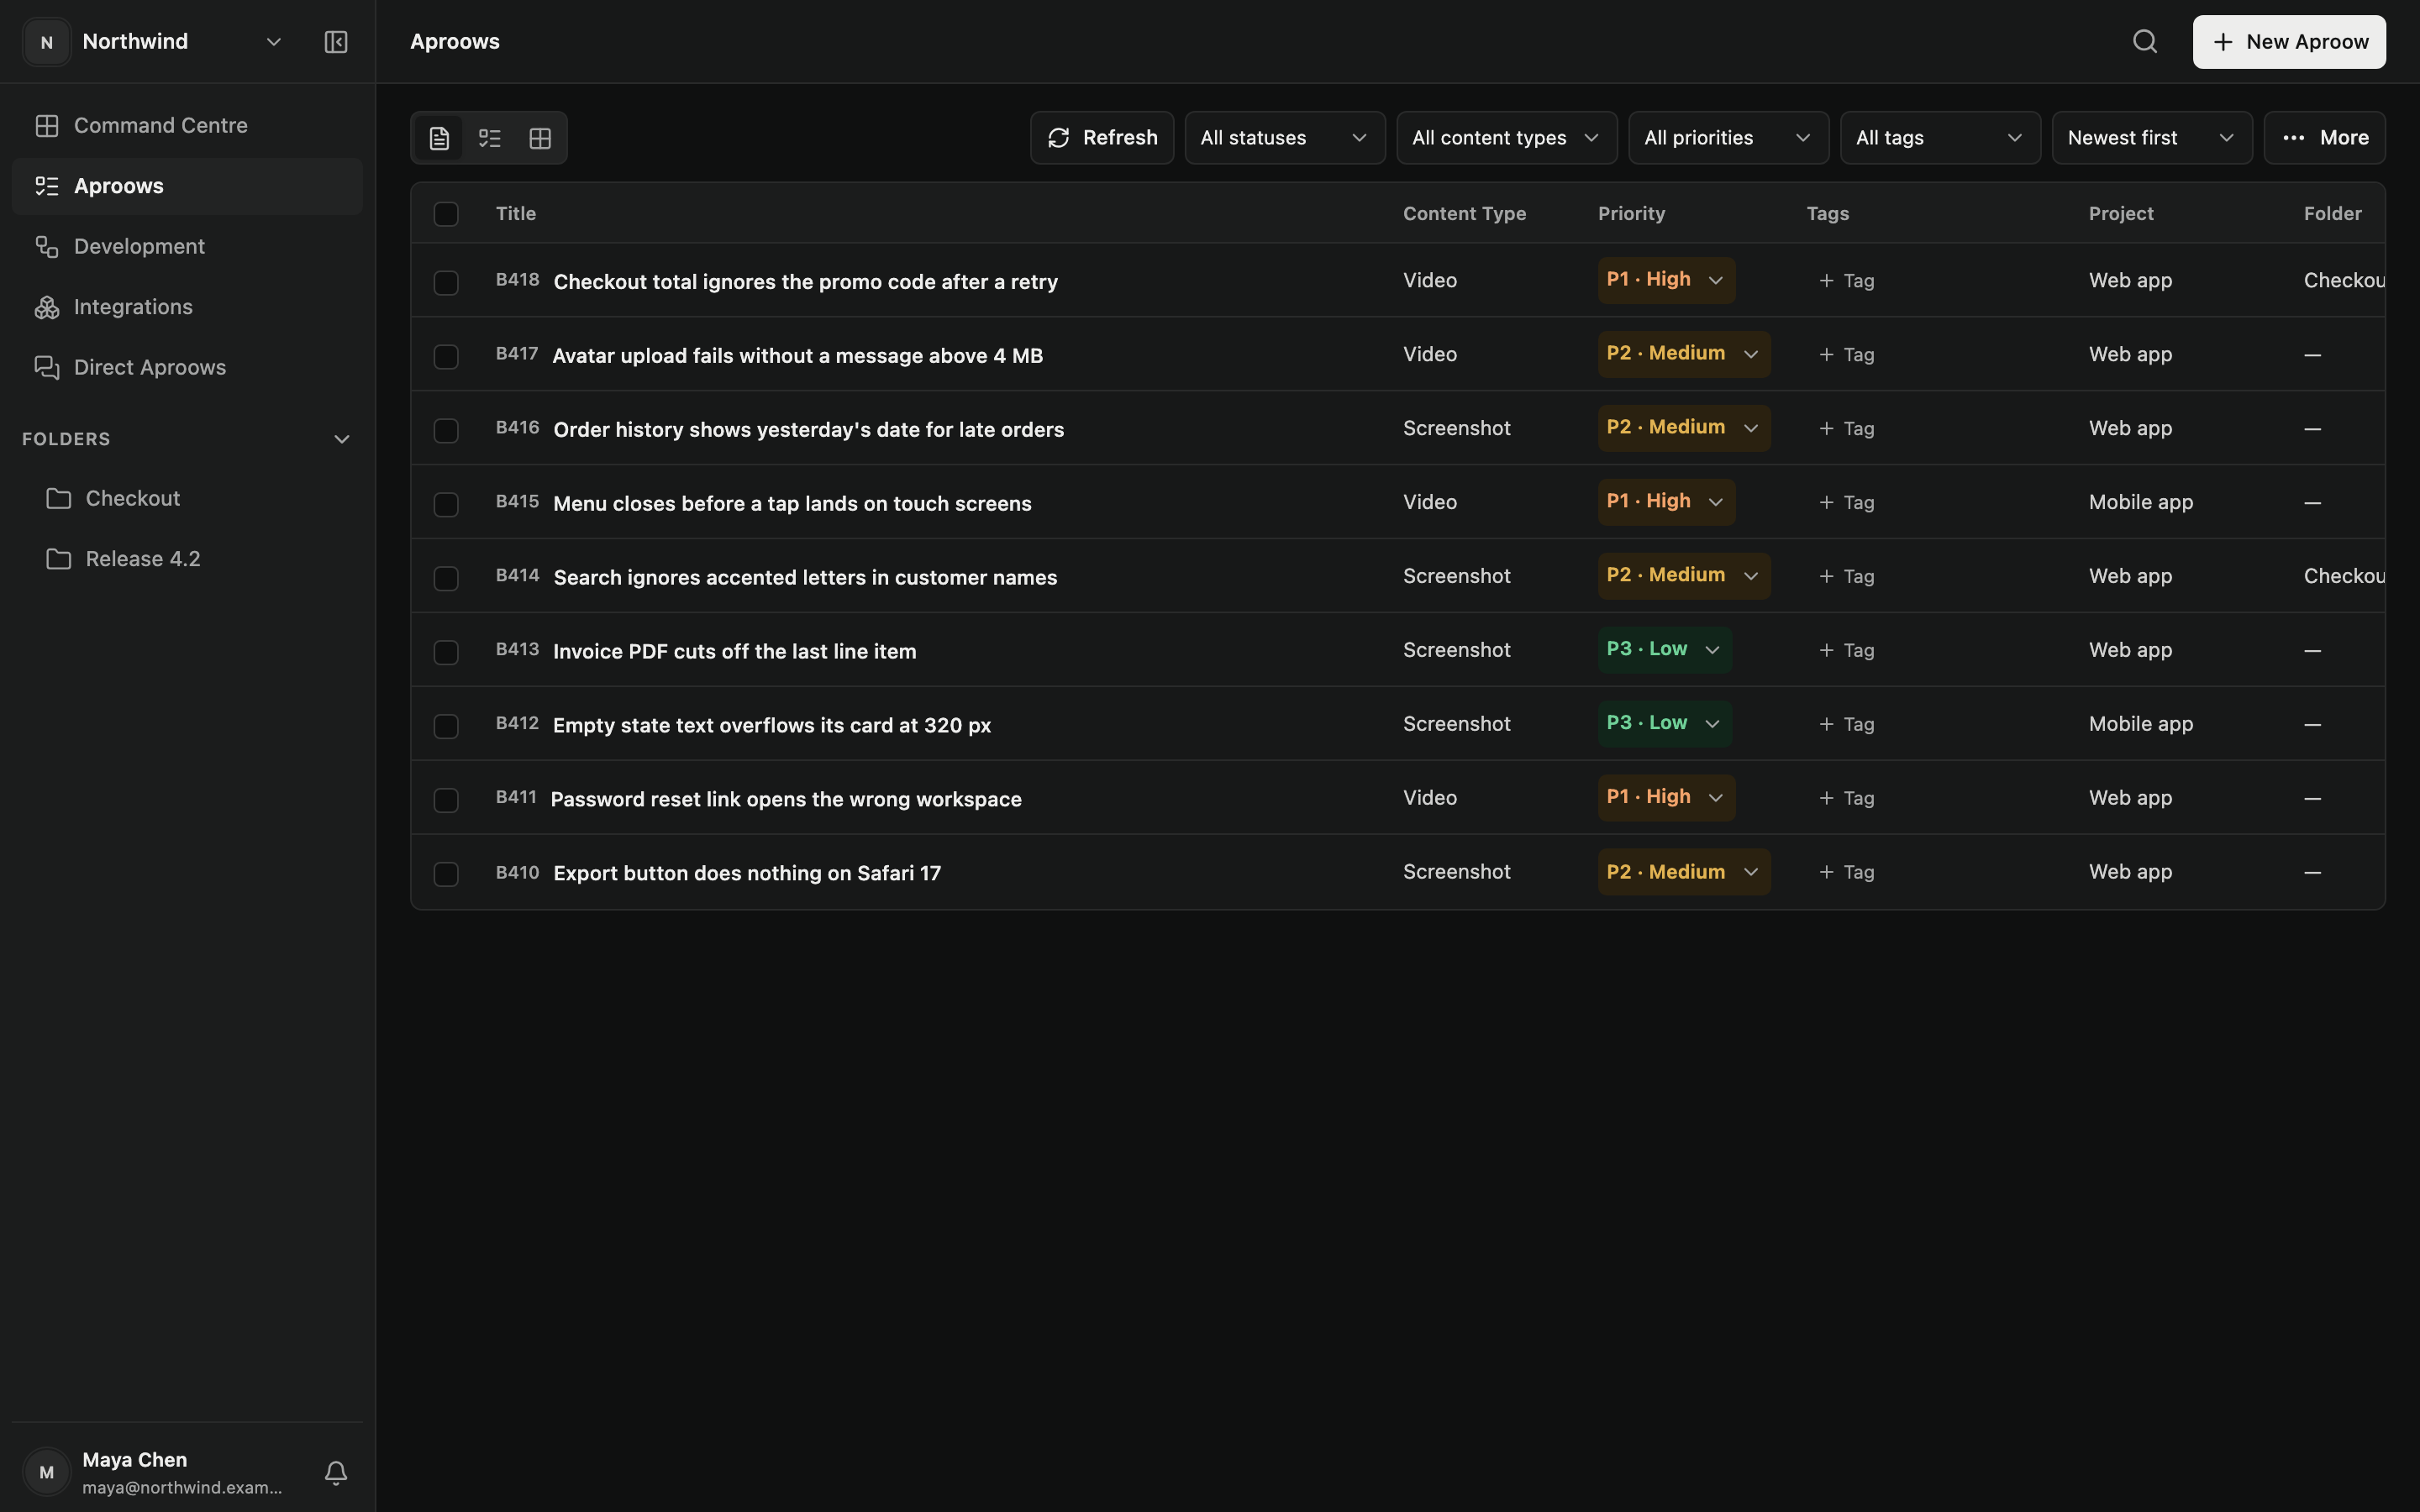Viewport: 2420px width, 1512px height.
Task: Navigate to Integrations
Action: [187, 307]
